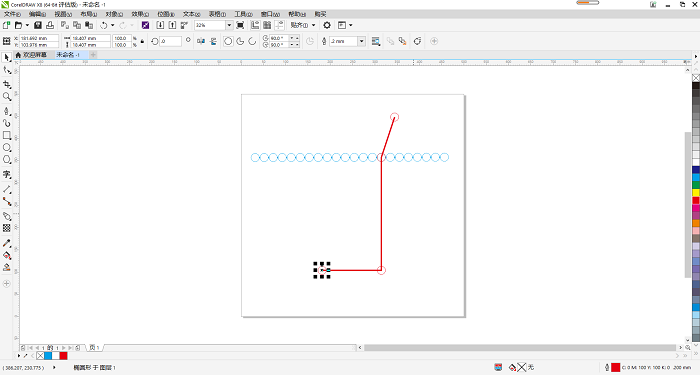
Task: Select the Crop tool
Action: pyautogui.click(x=7, y=84)
